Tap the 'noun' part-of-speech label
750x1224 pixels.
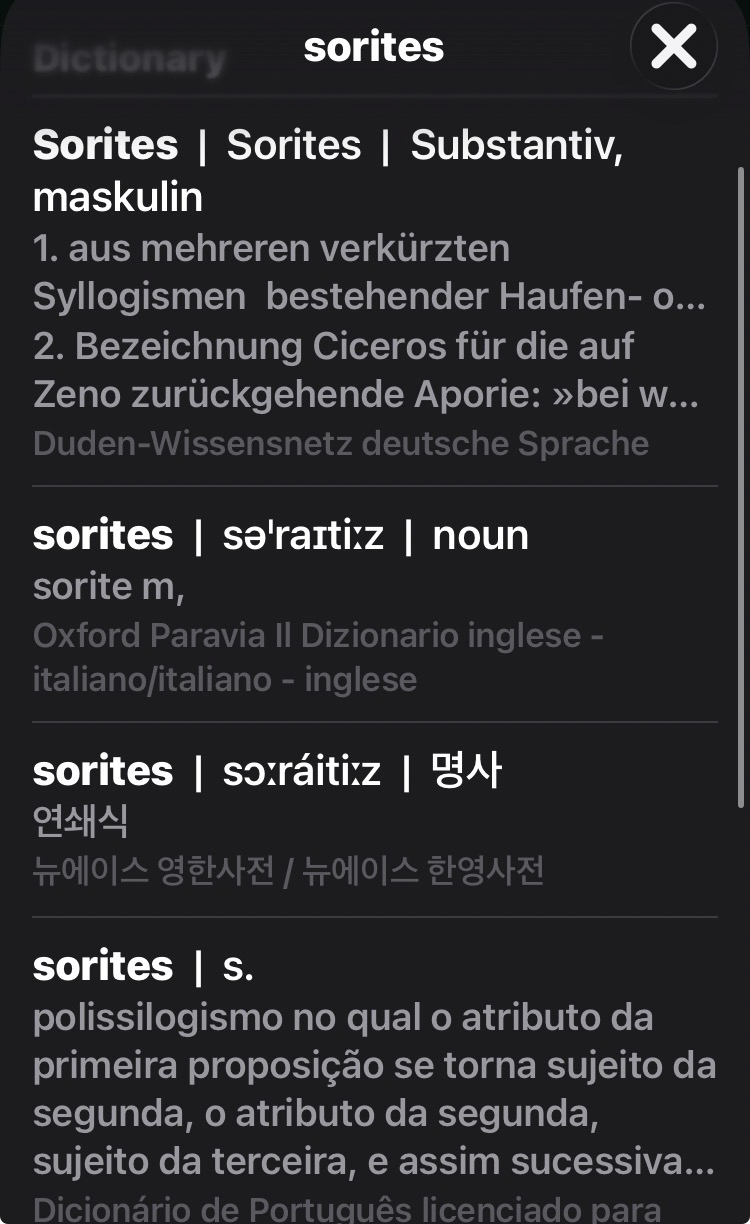pos(480,536)
